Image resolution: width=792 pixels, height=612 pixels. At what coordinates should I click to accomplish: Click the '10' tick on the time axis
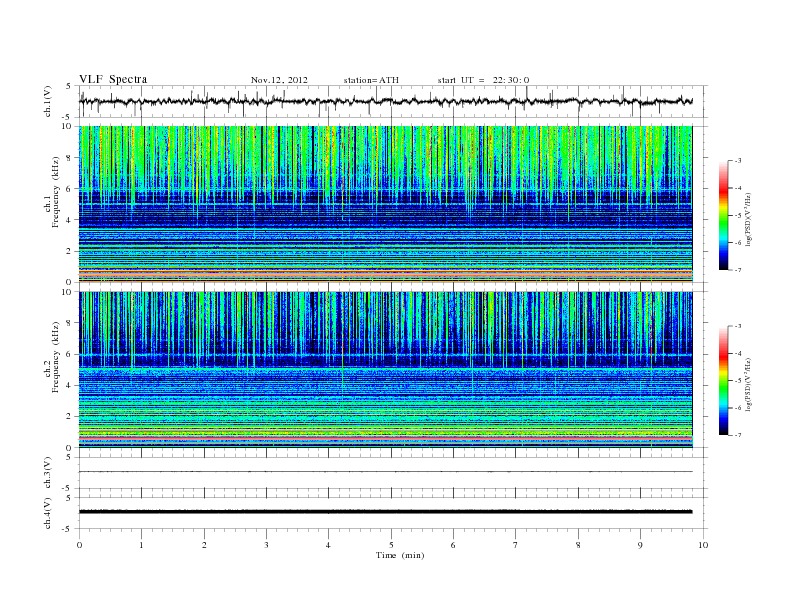click(x=703, y=545)
